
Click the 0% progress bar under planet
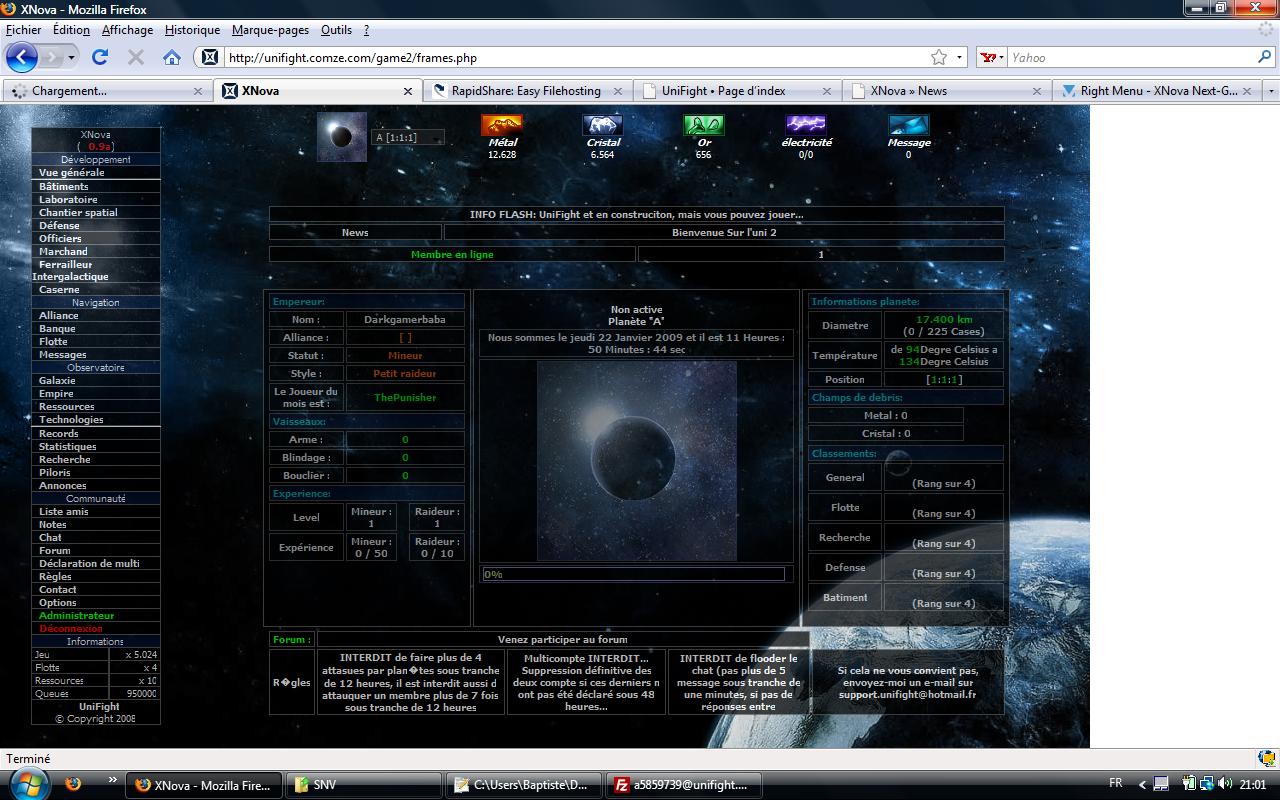pyautogui.click(x=632, y=574)
